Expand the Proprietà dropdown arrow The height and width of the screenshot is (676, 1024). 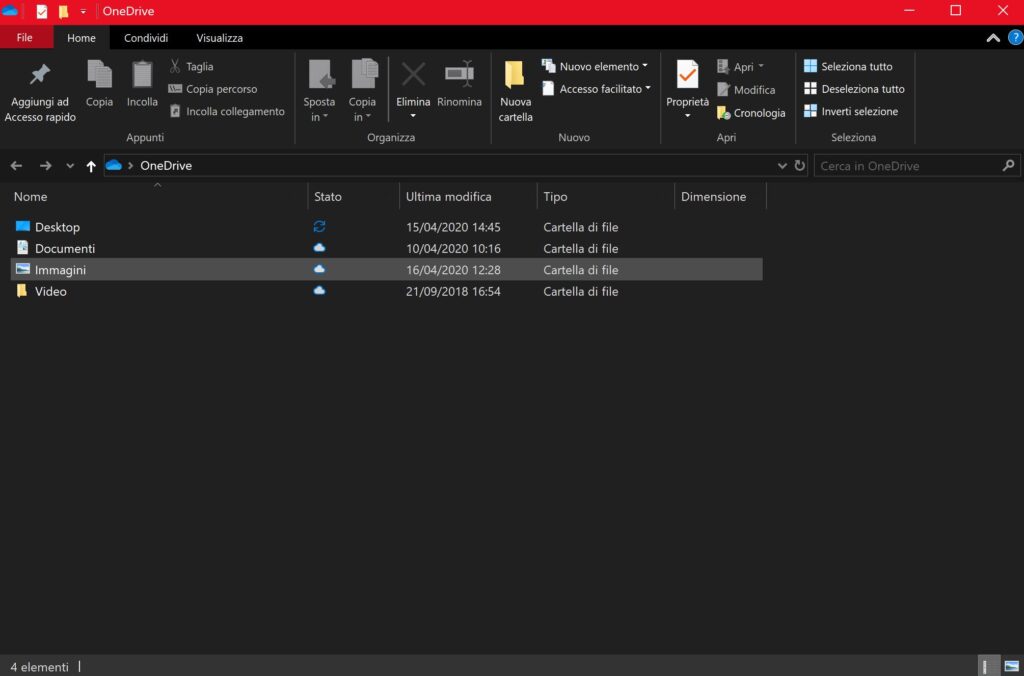pos(687,116)
